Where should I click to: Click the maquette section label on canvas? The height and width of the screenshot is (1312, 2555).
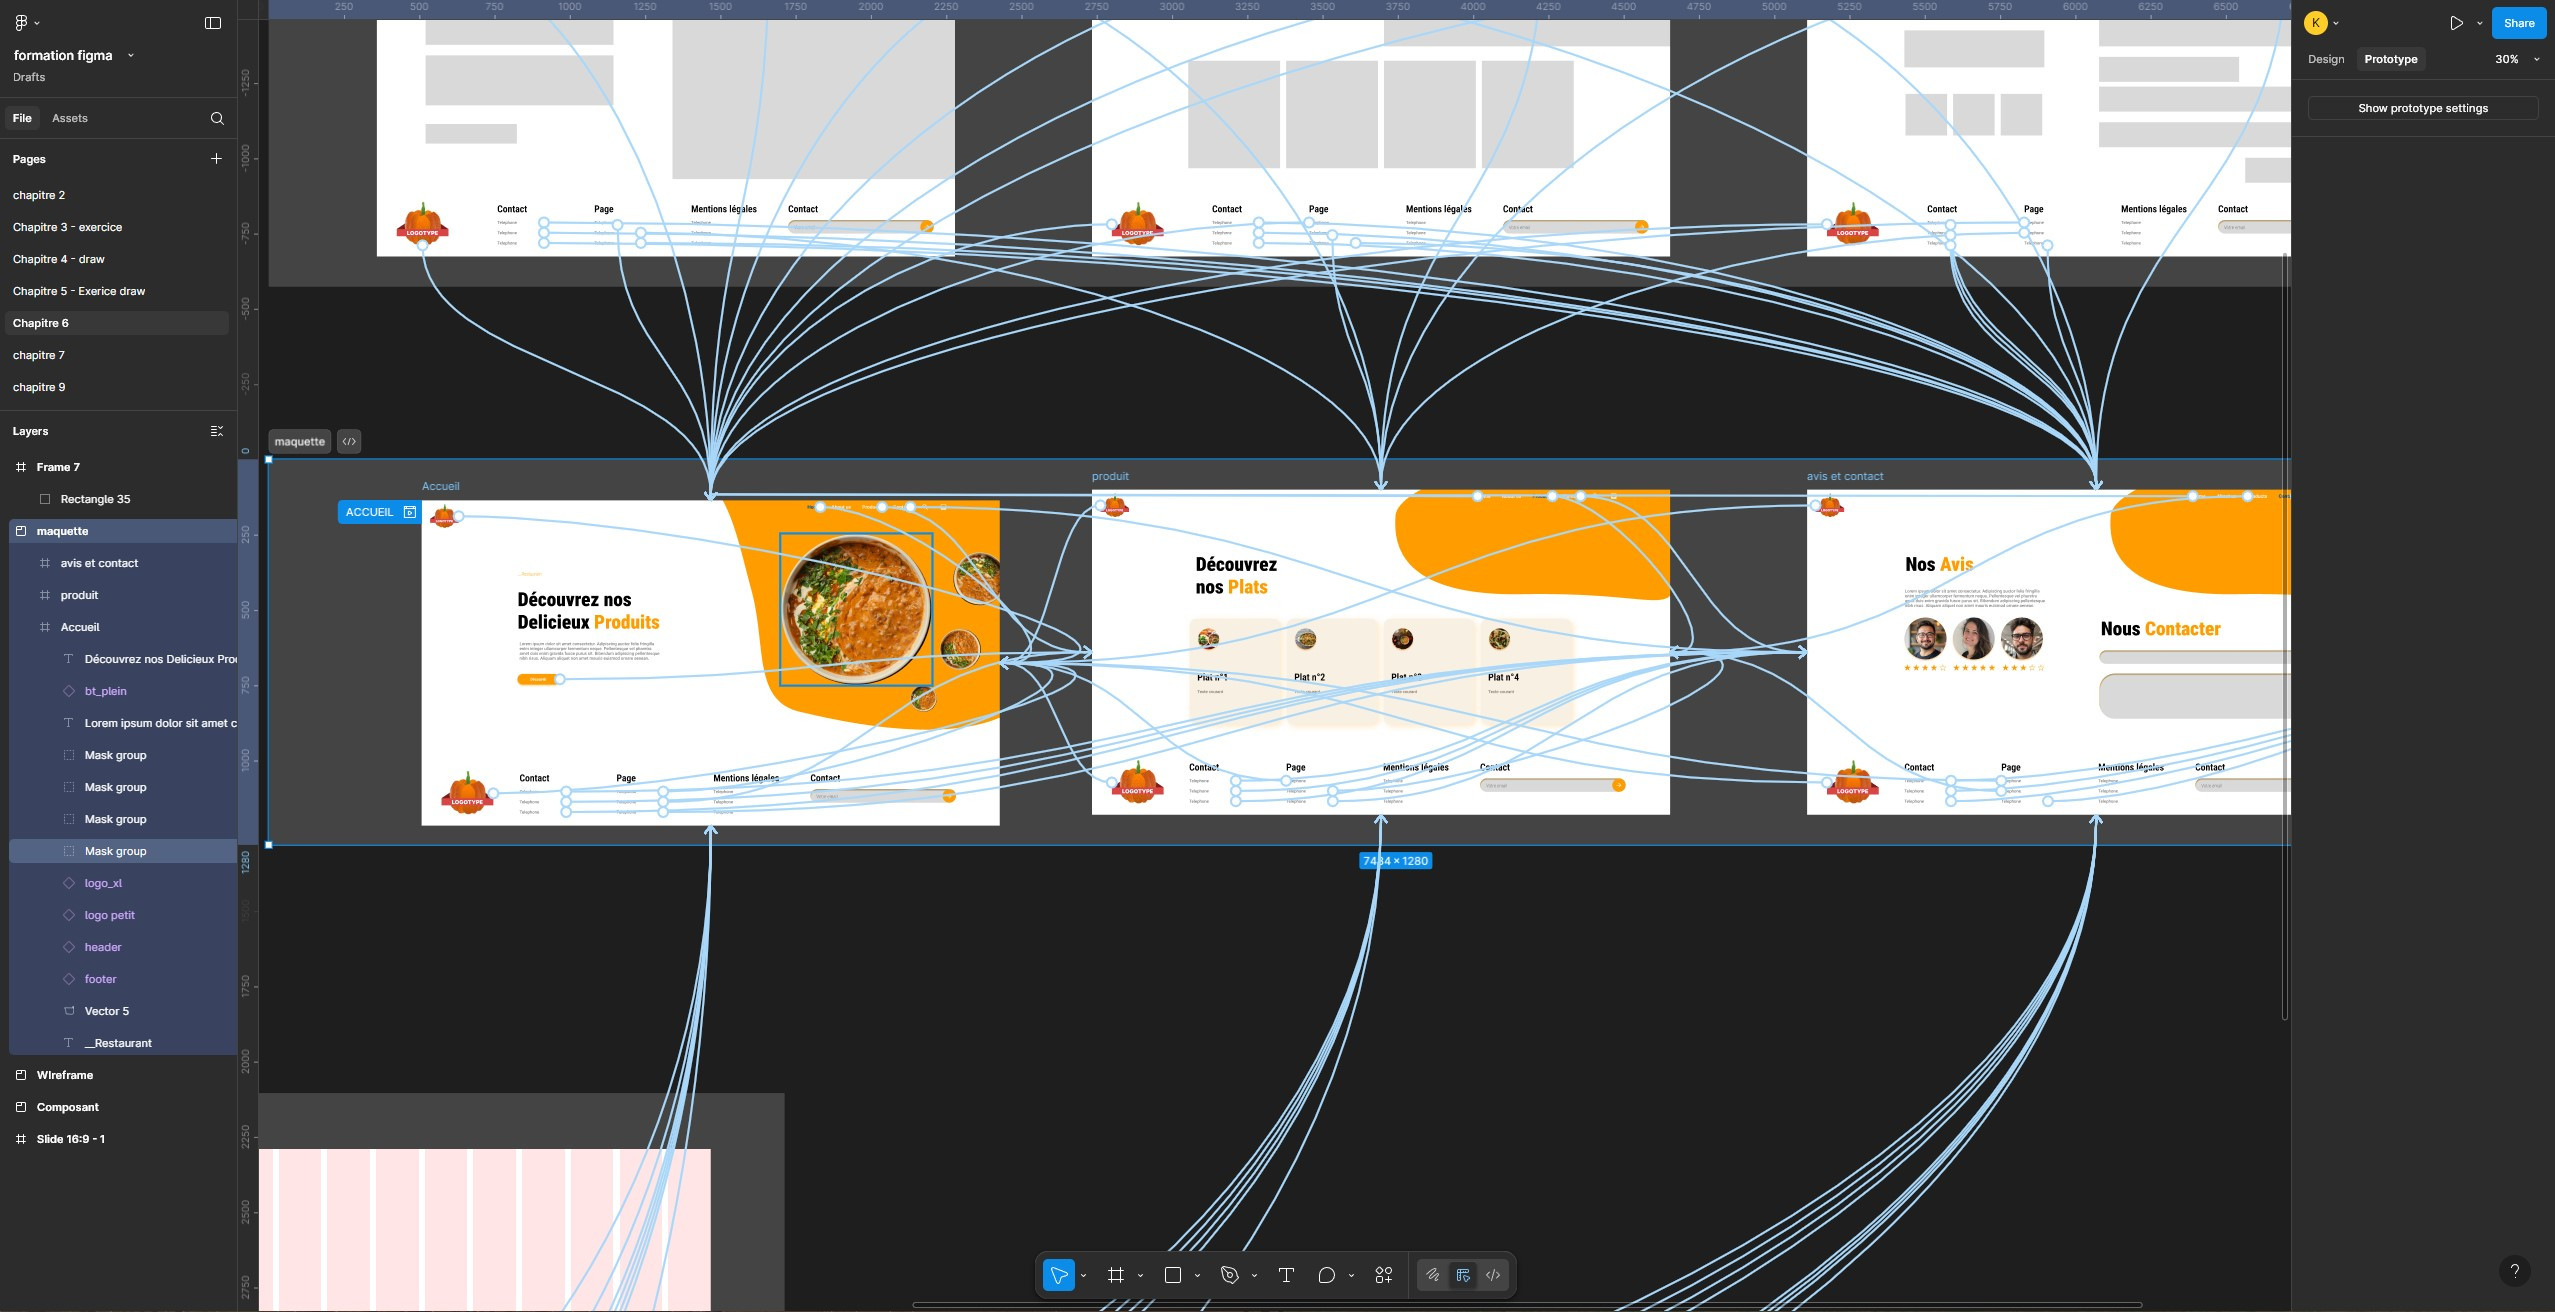pyautogui.click(x=300, y=441)
